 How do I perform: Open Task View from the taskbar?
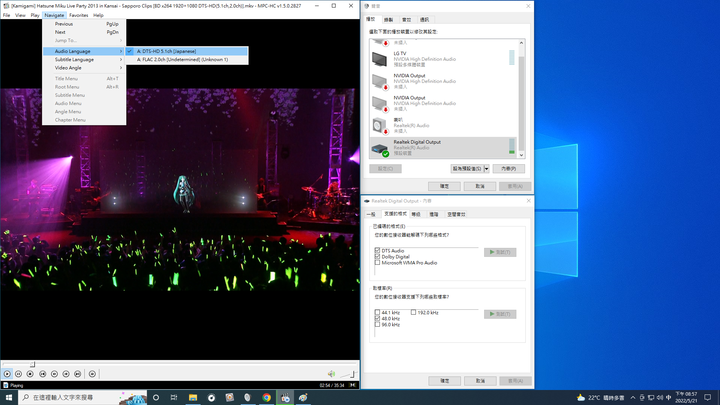point(174,397)
